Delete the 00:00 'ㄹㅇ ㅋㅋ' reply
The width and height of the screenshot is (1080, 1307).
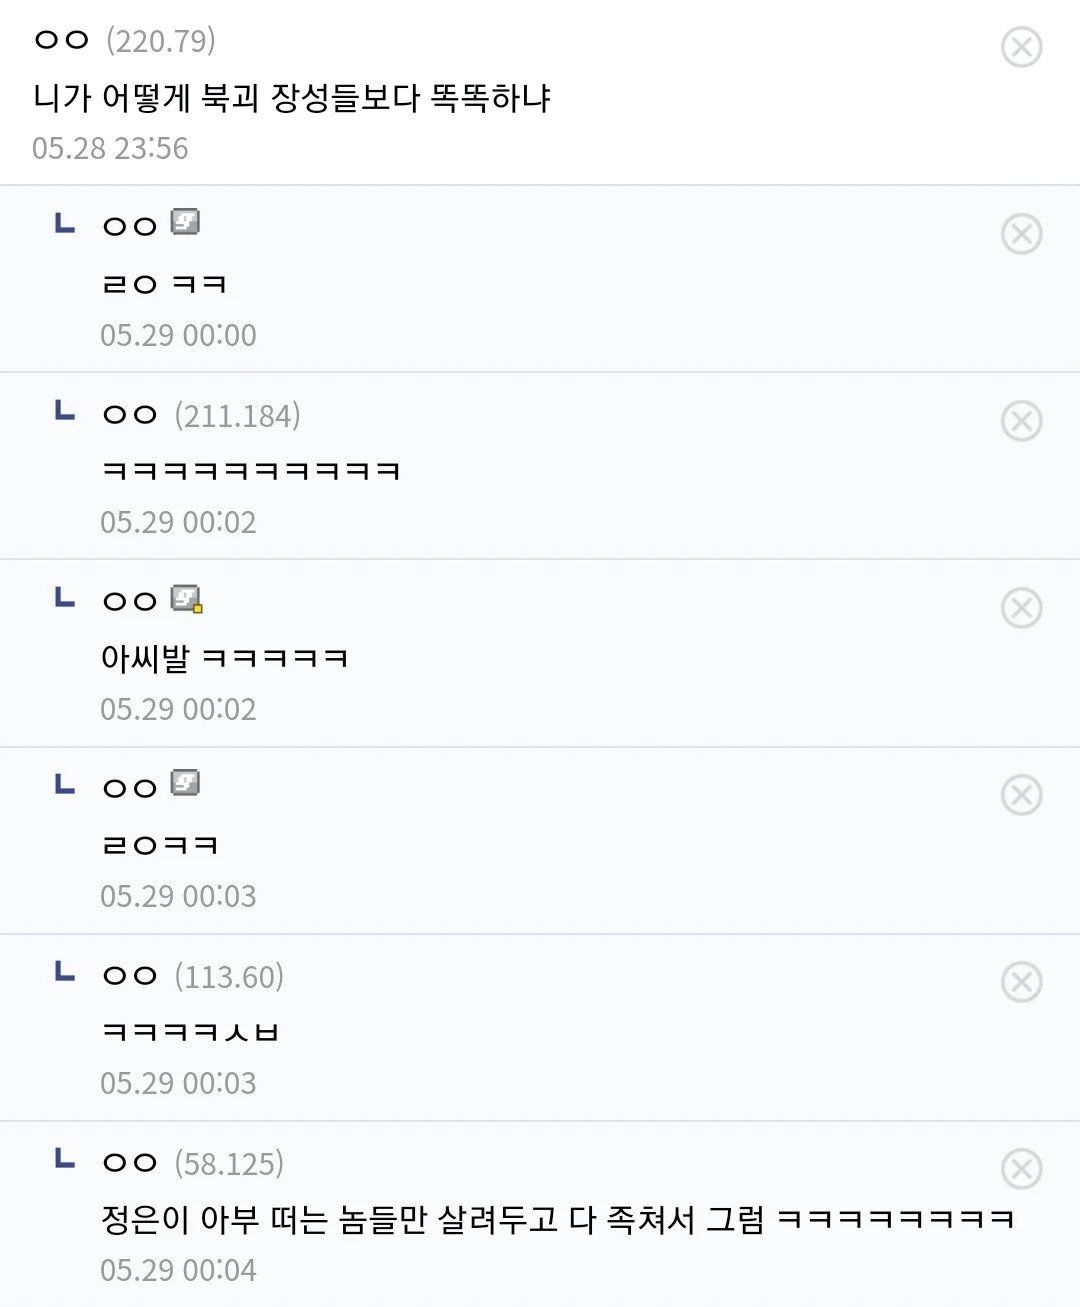click(1021, 234)
